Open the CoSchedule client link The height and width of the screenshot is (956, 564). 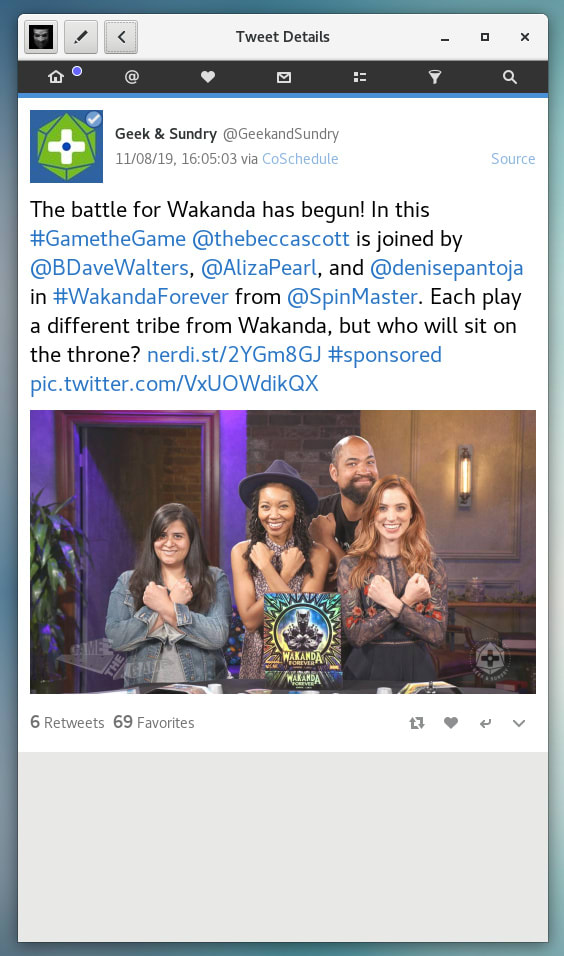click(x=300, y=159)
